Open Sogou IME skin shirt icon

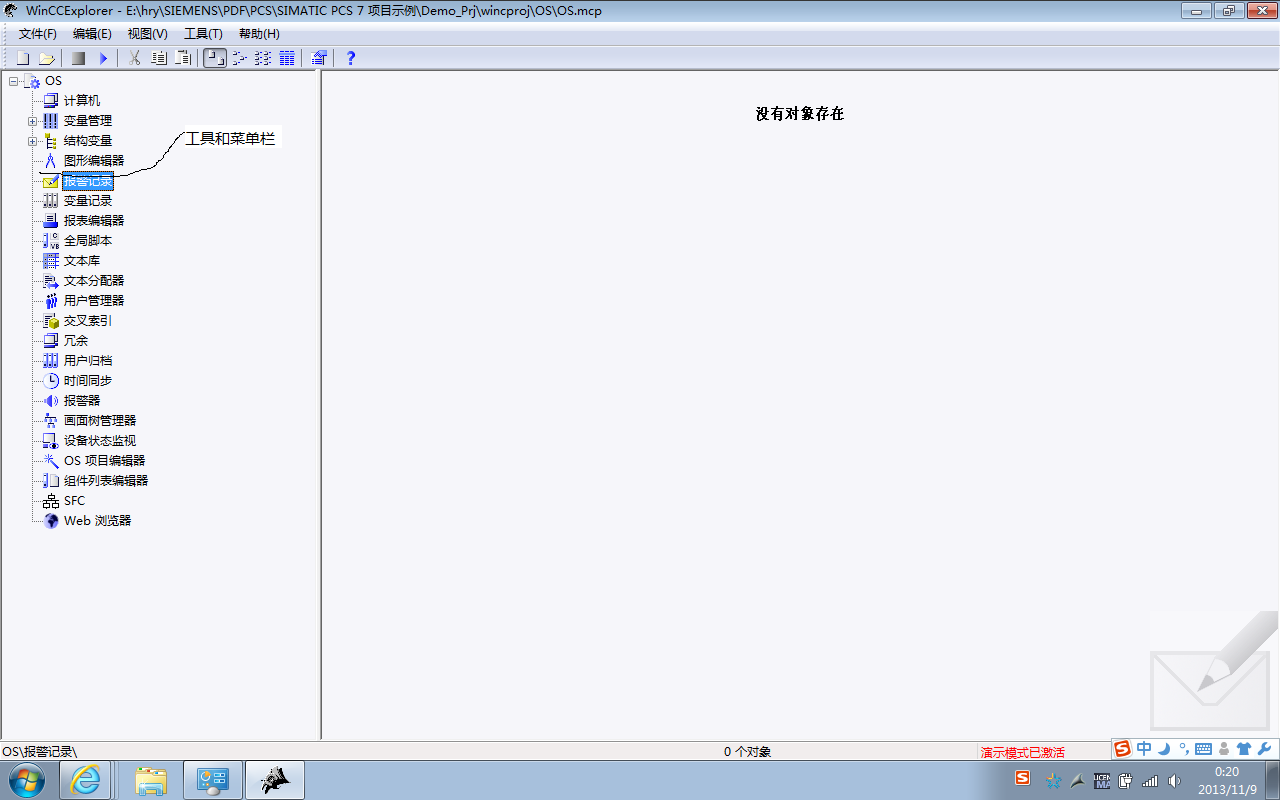[1243, 749]
